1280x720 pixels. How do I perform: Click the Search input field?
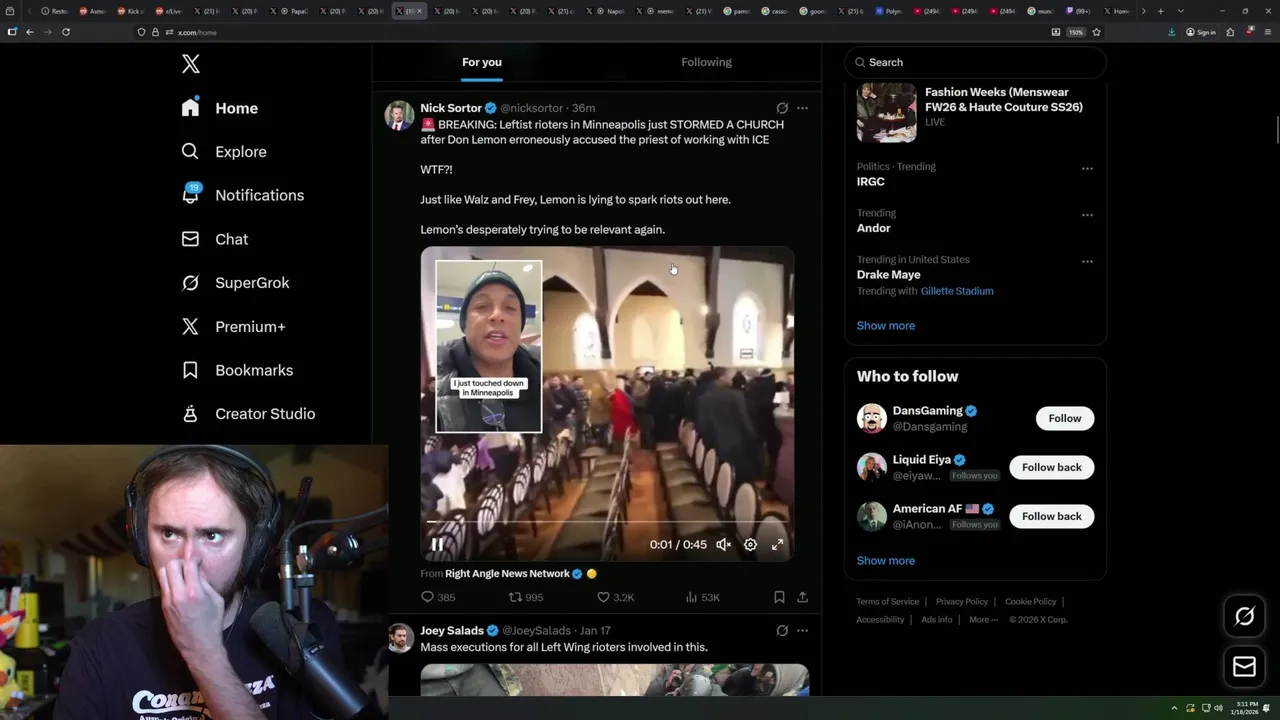[x=975, y=62]
